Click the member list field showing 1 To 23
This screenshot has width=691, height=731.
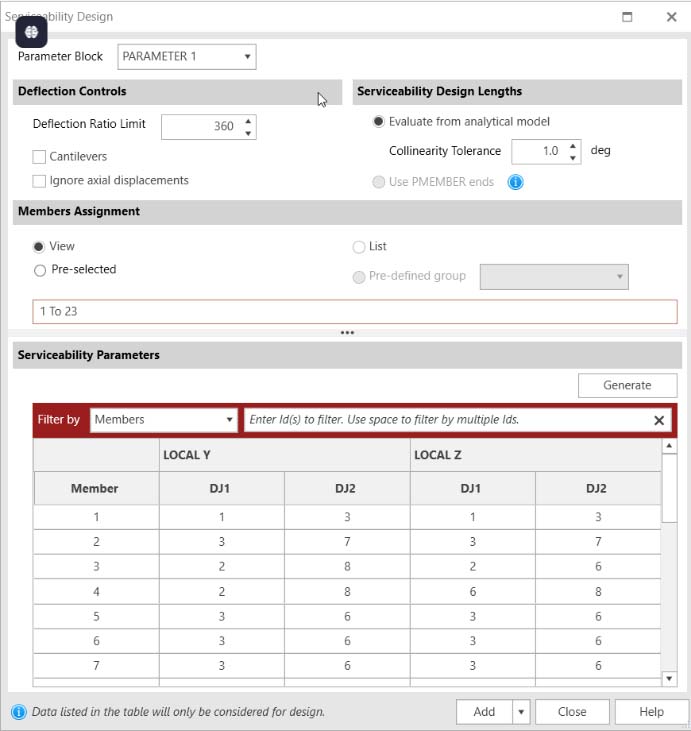(354, 311)
